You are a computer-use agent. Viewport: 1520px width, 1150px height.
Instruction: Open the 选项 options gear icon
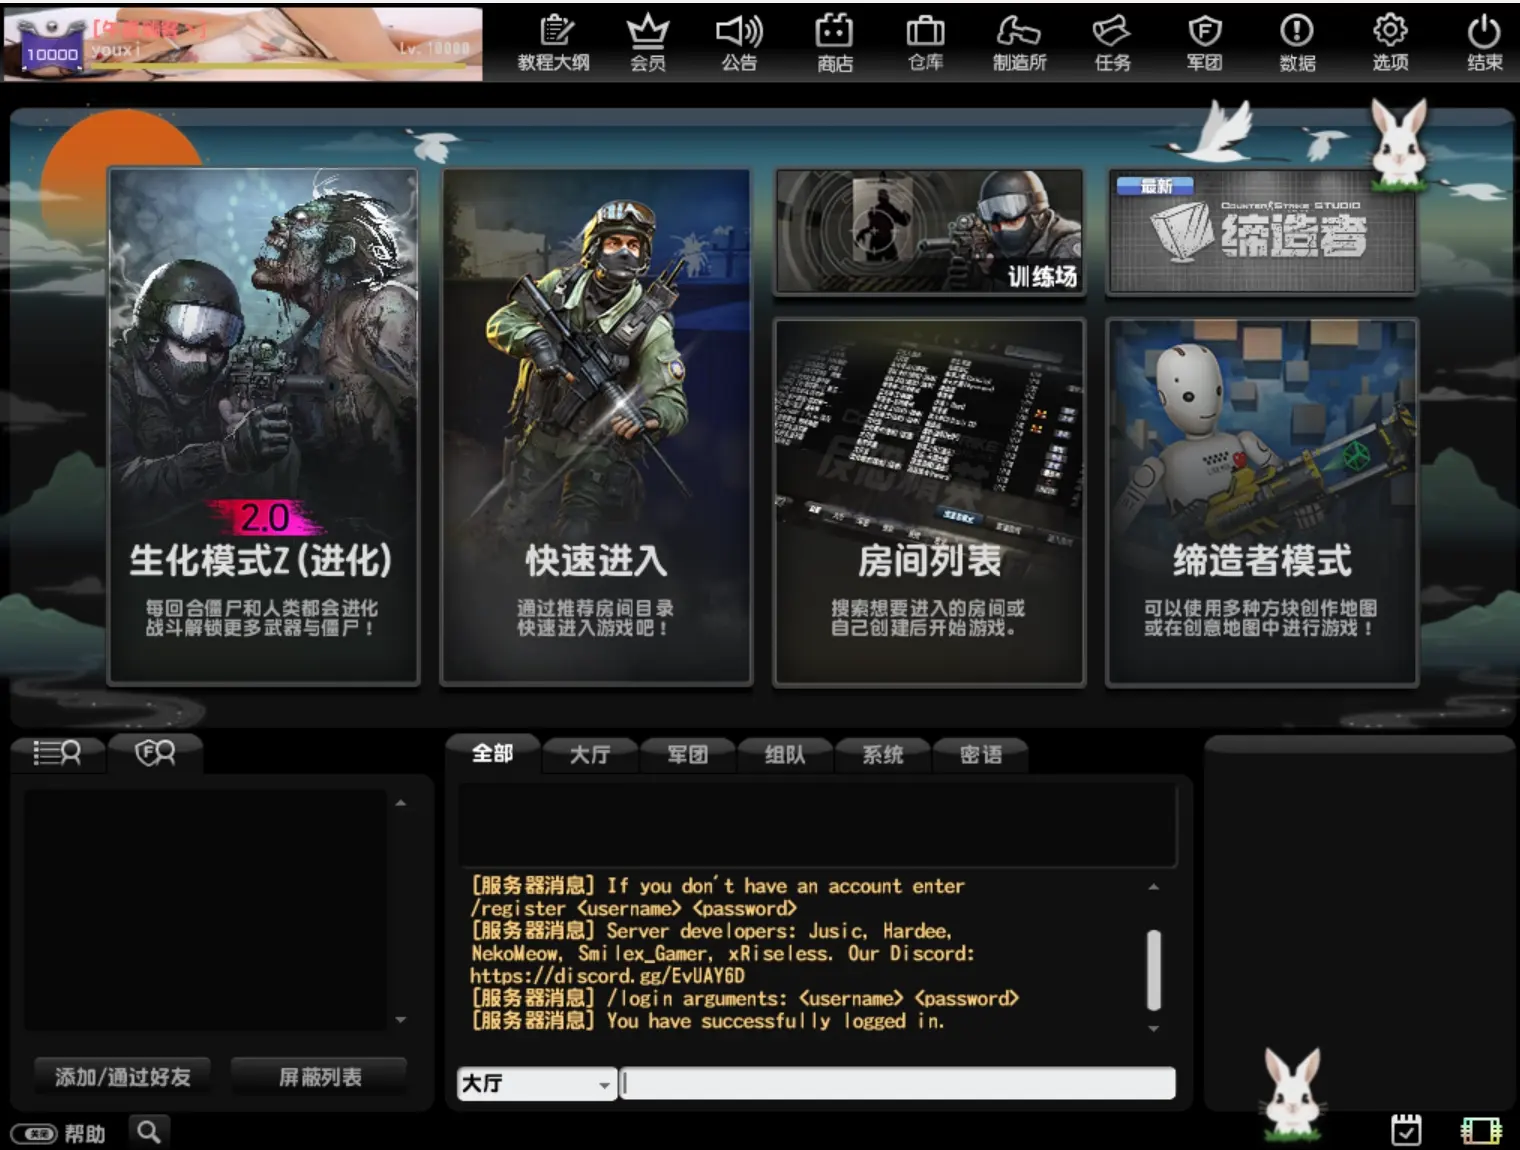click(x=1390, y=43)
